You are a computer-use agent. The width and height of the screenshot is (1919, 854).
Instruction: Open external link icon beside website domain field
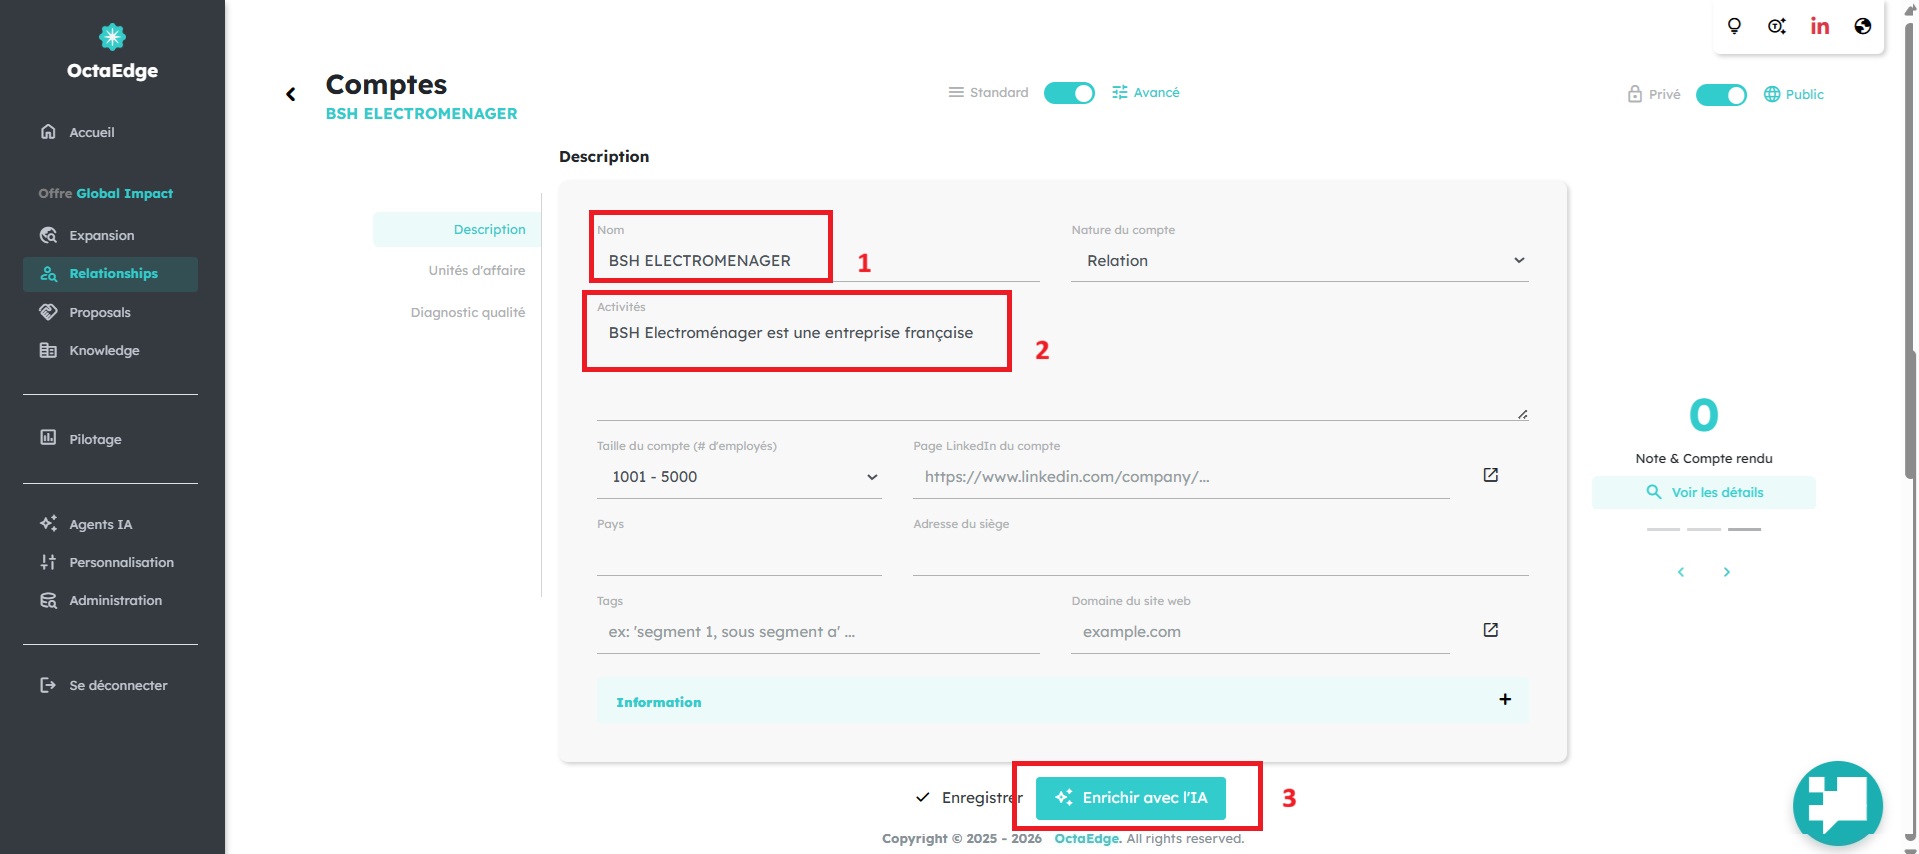[1490, 630]
